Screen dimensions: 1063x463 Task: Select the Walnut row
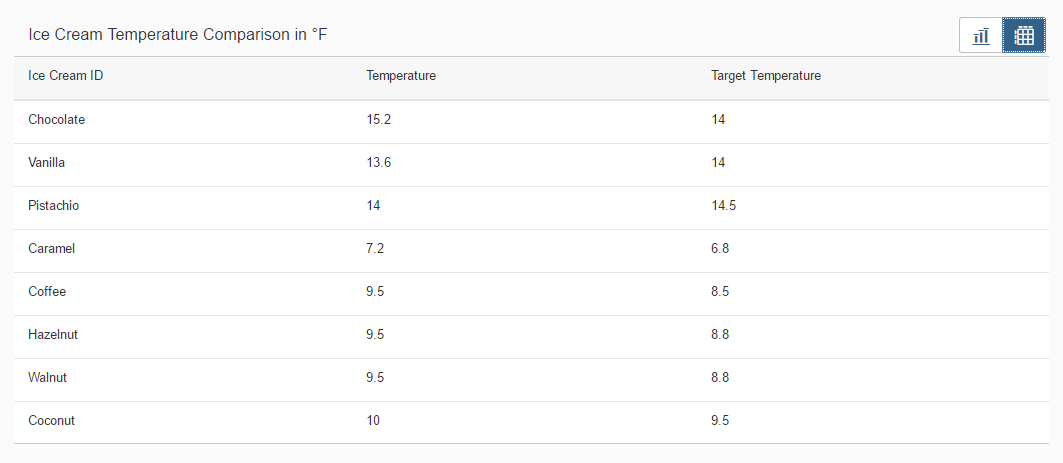click(532, 380)
